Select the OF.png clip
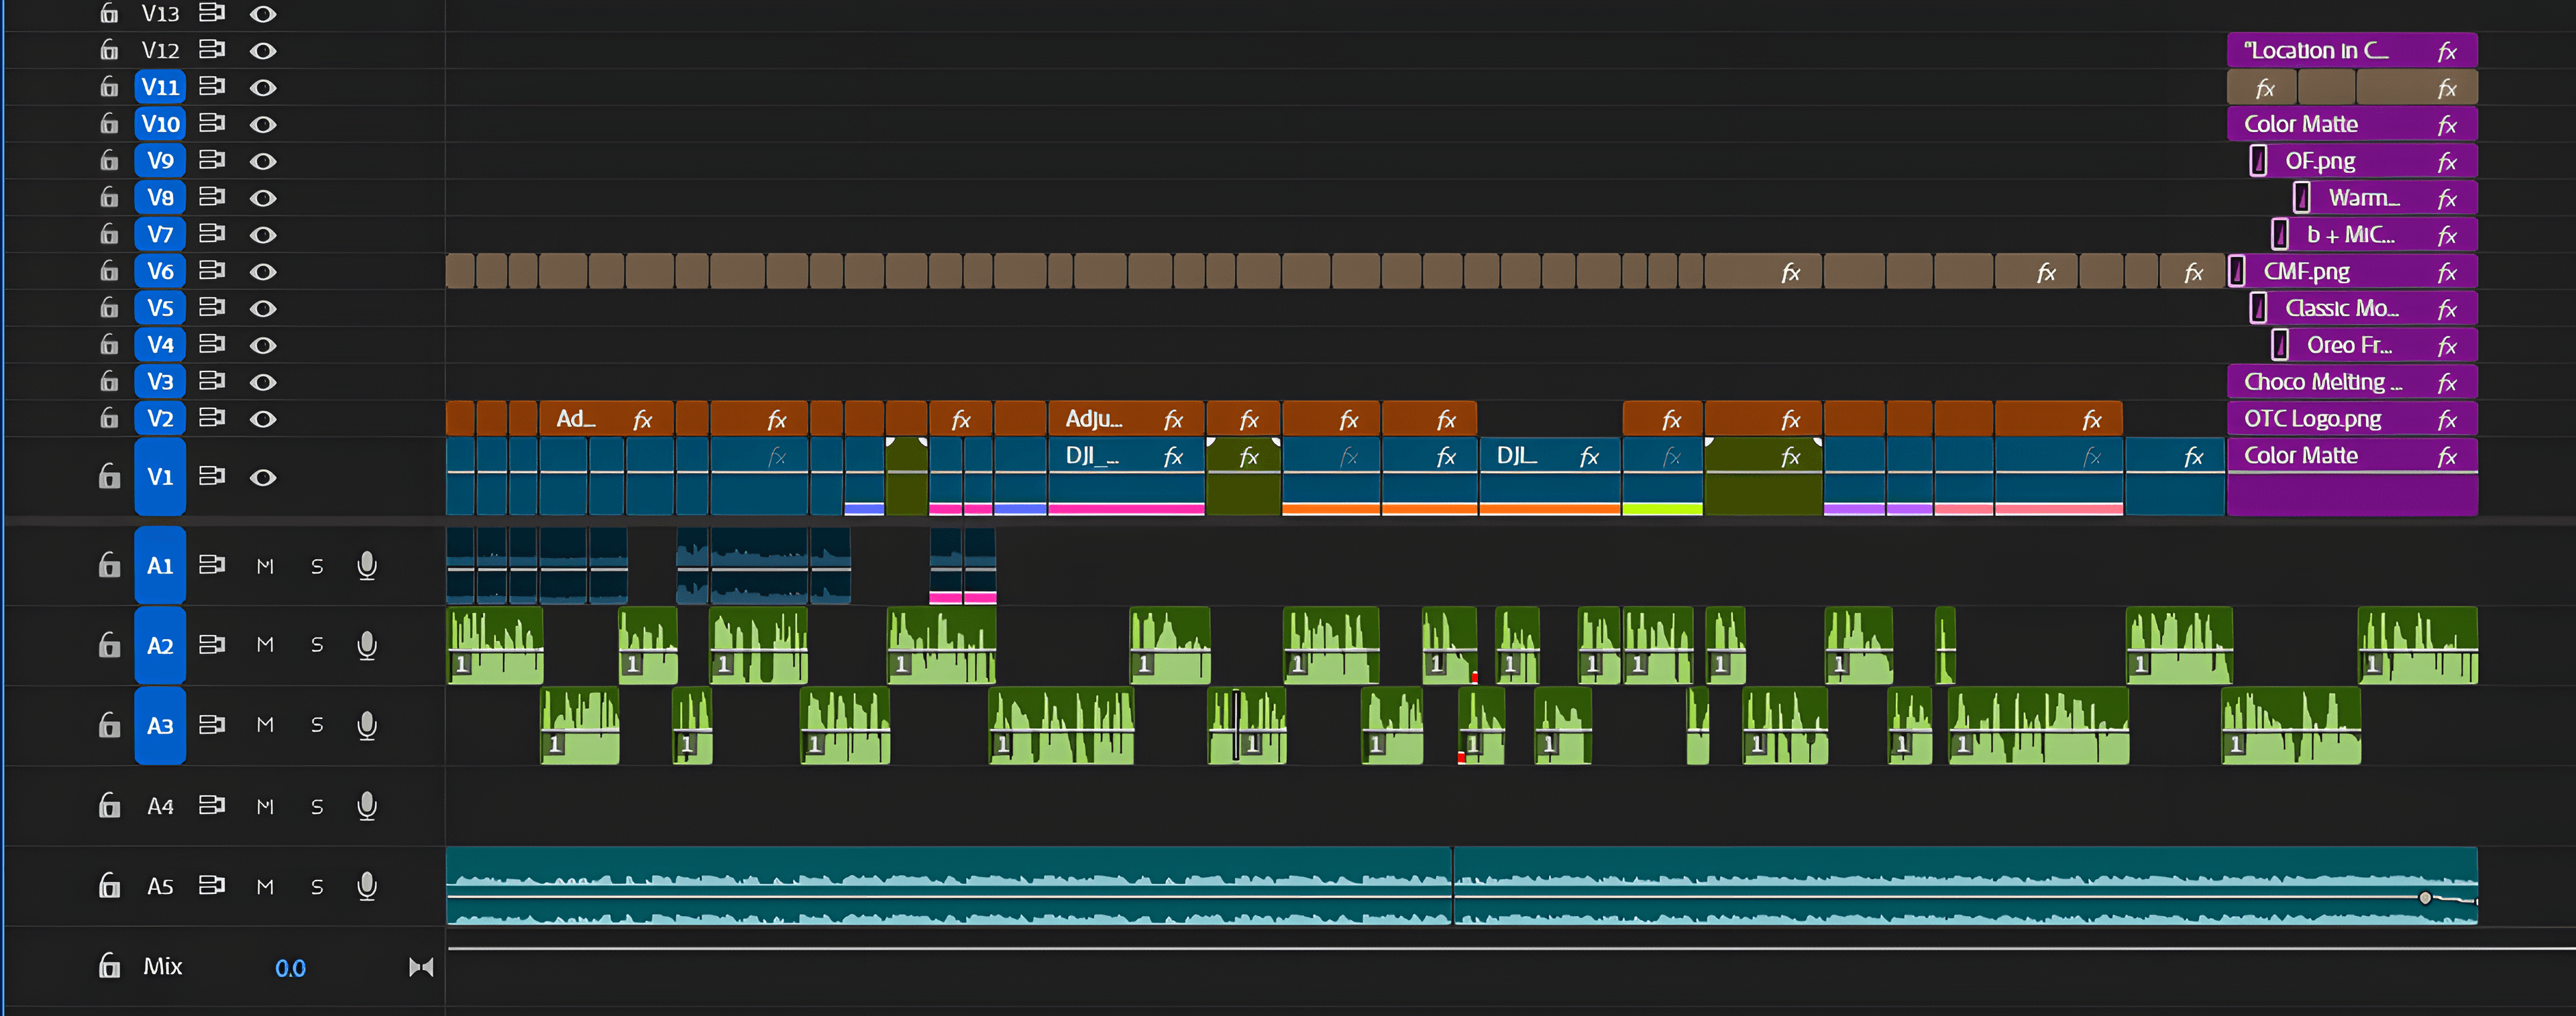The height and width of the screenshot is (1016, 2576). point(2362,161)
